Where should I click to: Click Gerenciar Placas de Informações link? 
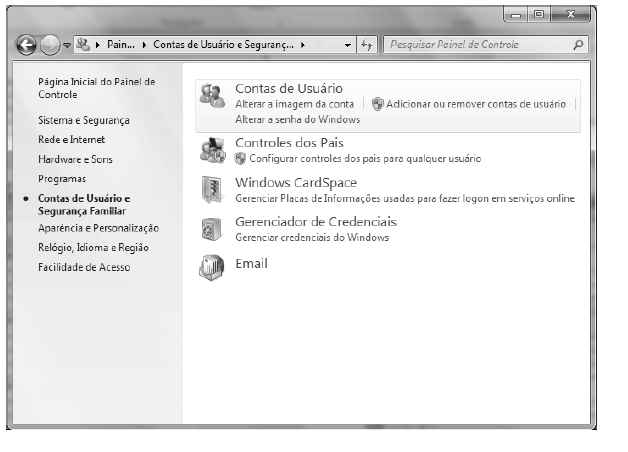pyautogui.click(x=405, y=199)
